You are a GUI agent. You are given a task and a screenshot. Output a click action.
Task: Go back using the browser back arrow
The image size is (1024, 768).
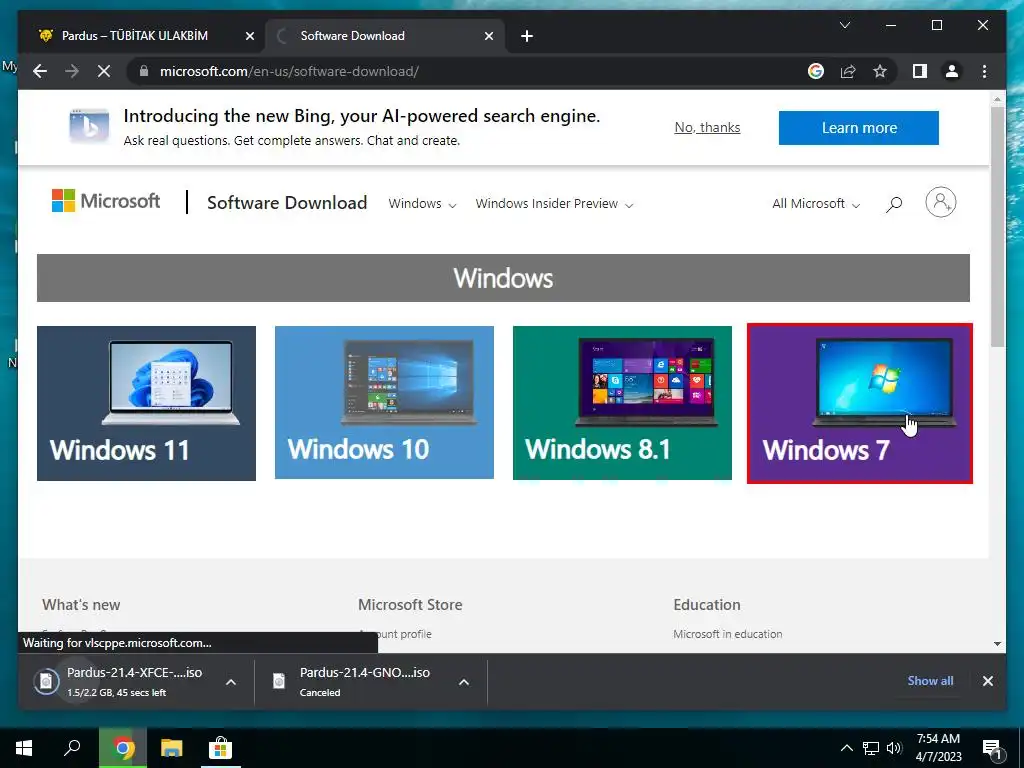click(x=40, y=71)
